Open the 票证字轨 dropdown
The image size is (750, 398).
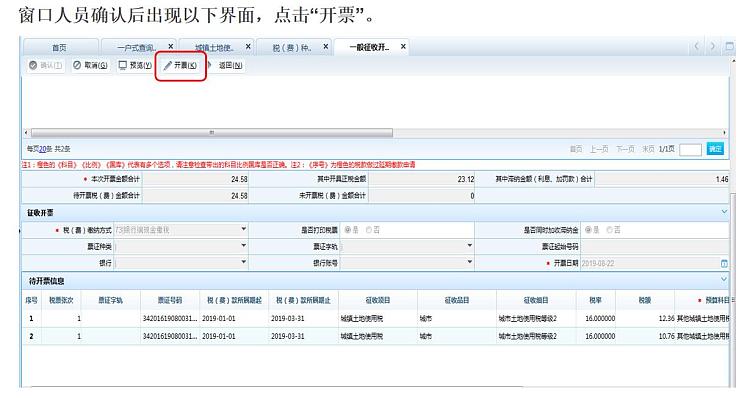(470, 246)
